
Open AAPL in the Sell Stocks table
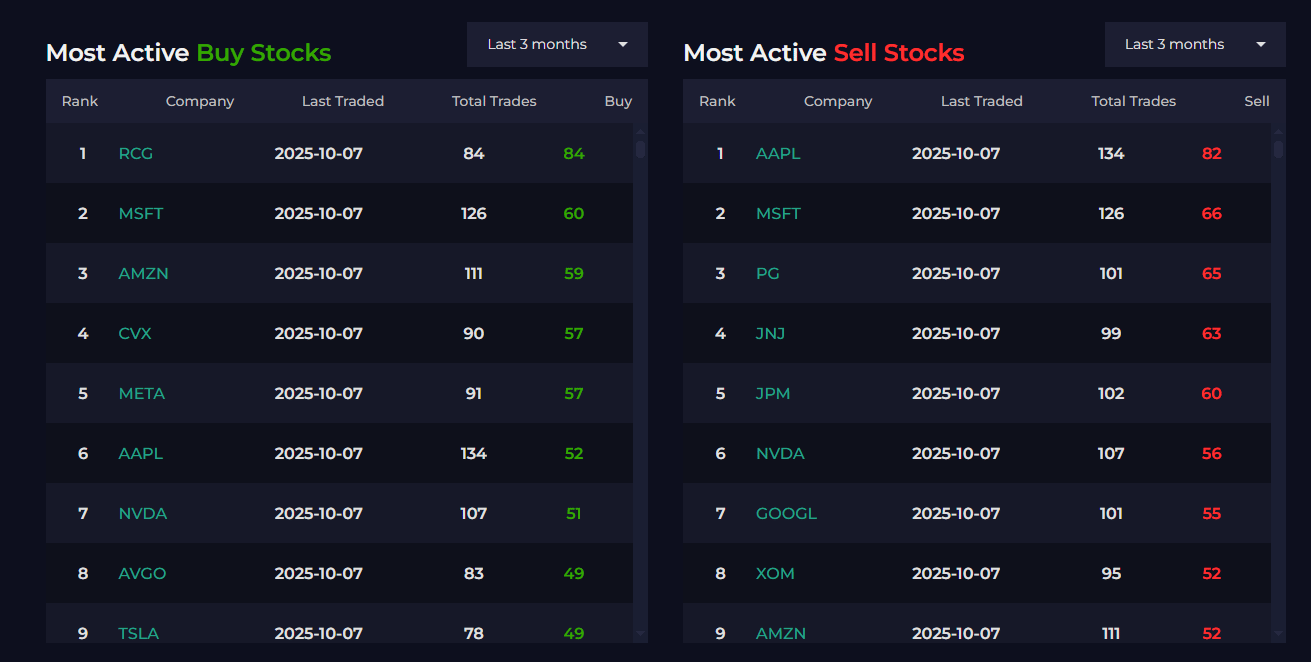(x=778, y=154)
